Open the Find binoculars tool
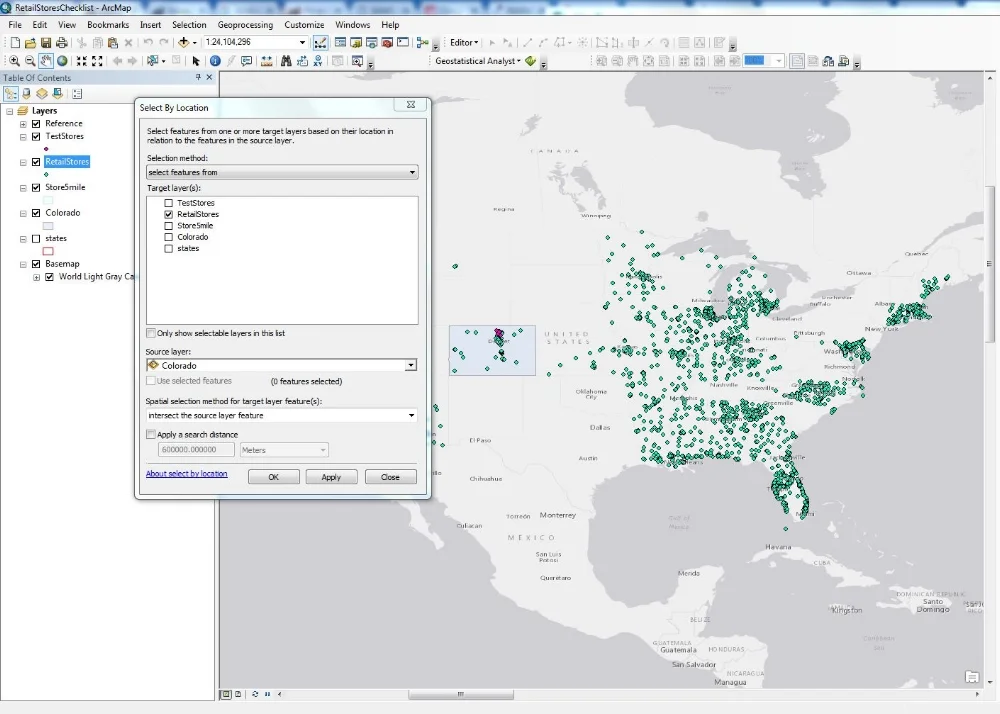The width and height of the screenshot is (1000, 714). pos(286,61)
